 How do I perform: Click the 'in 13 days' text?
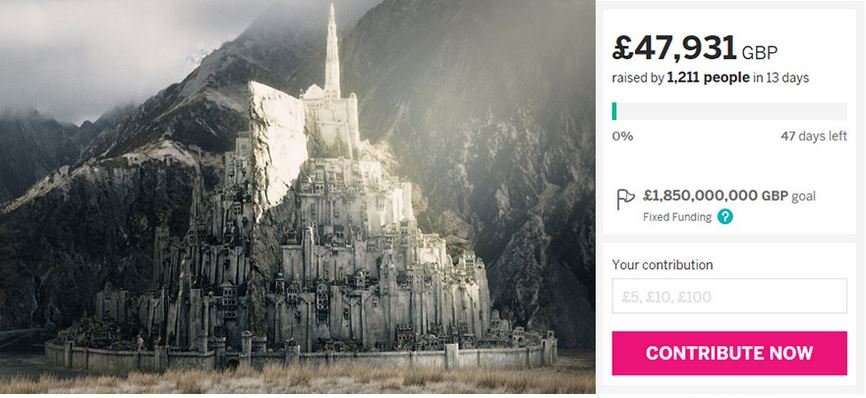pos(781,78)
